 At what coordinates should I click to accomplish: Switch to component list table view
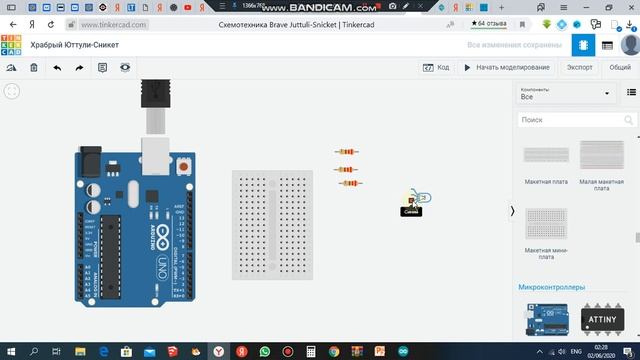607,45
